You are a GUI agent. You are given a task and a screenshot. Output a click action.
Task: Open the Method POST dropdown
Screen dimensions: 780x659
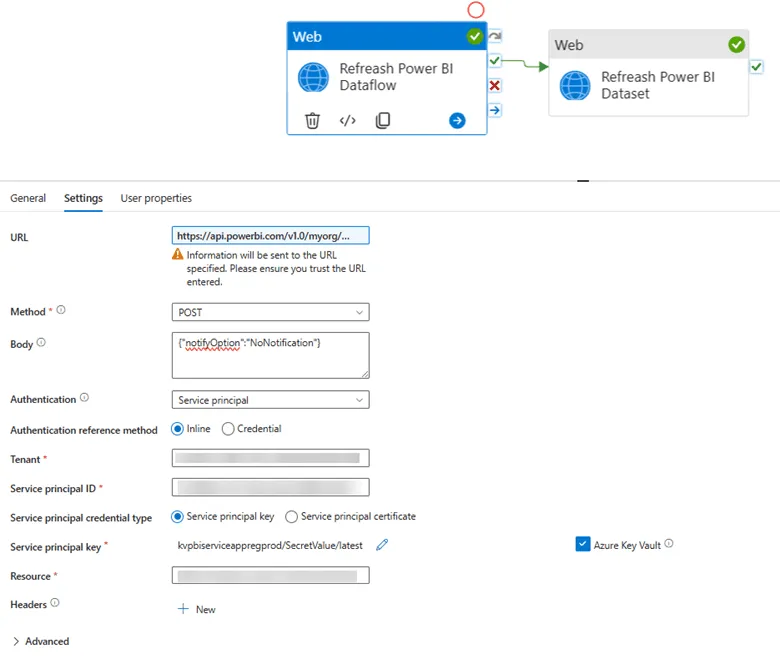point(270,312)
